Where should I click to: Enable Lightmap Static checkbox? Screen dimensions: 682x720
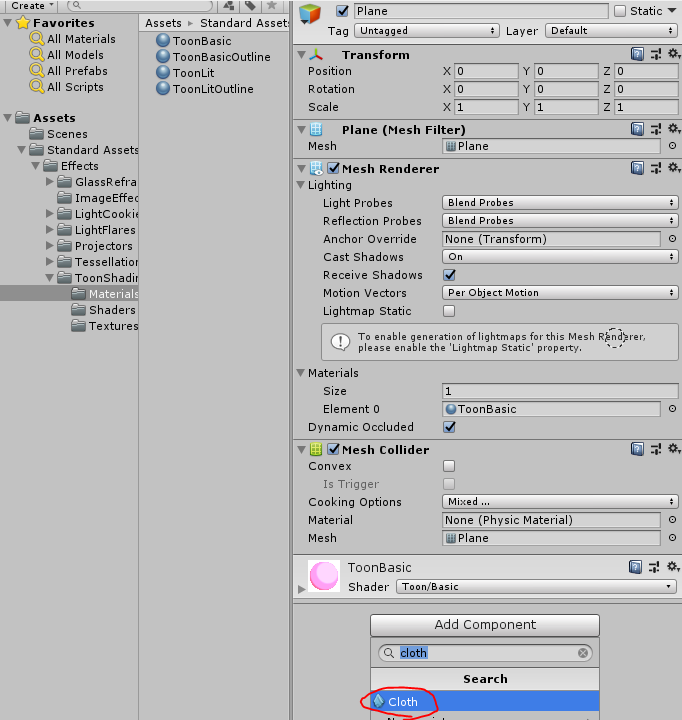pyautogui.click(x=449, y=311)
